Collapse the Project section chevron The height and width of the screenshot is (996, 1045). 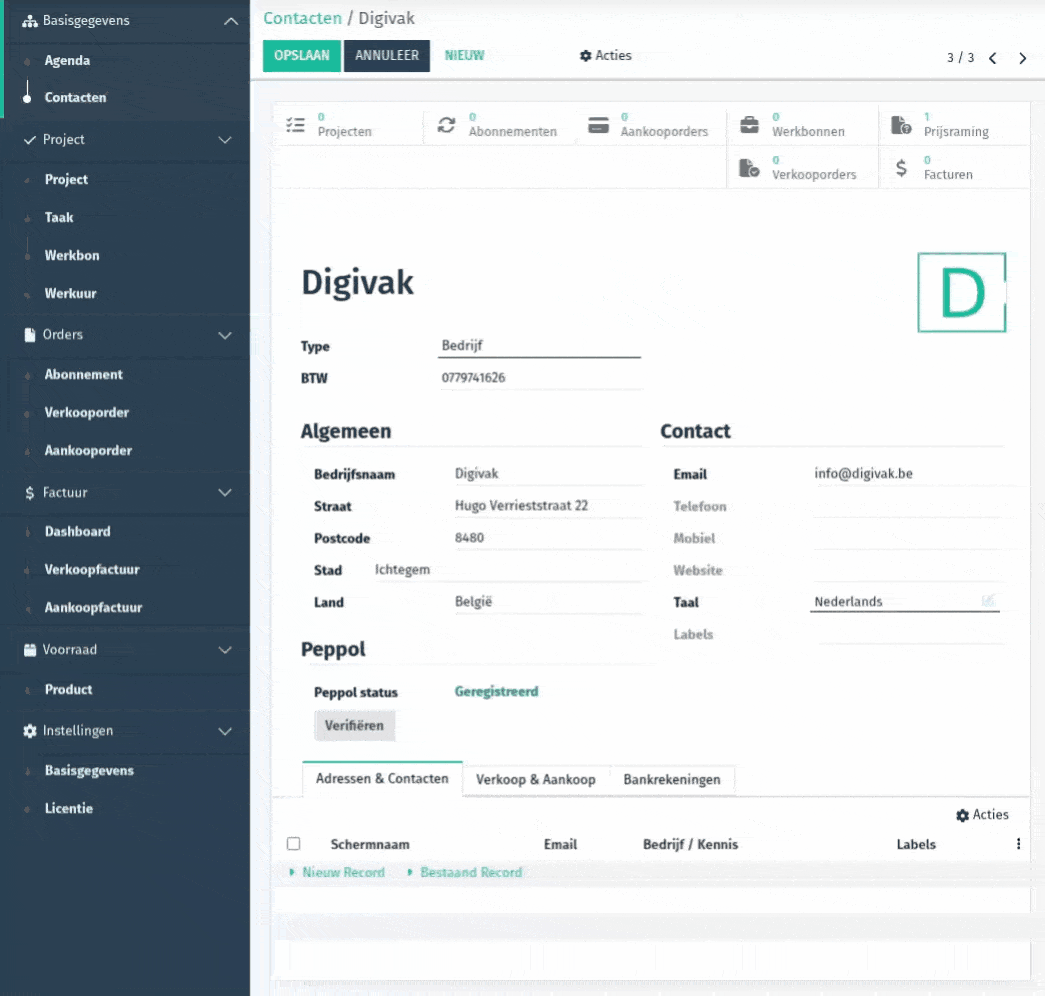[x=225, y=140]
